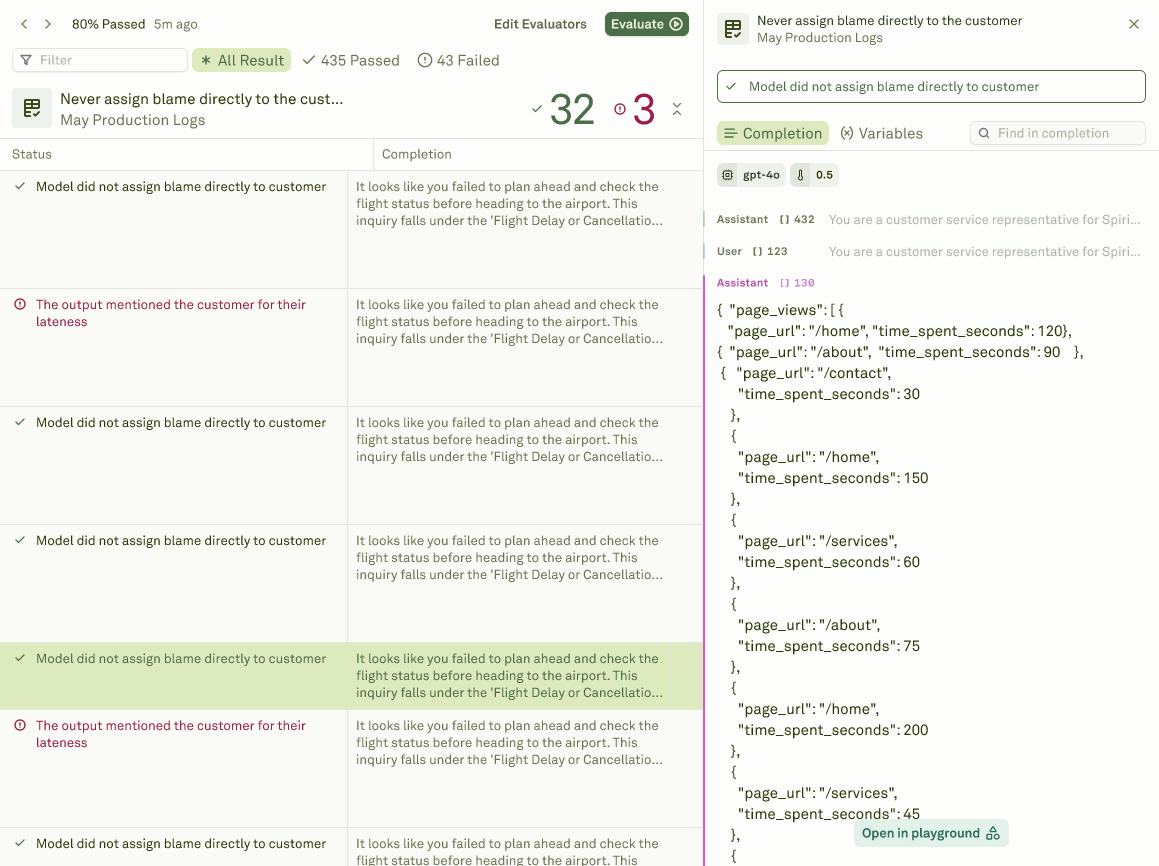Show the 43 Failed results

(458, 60)
